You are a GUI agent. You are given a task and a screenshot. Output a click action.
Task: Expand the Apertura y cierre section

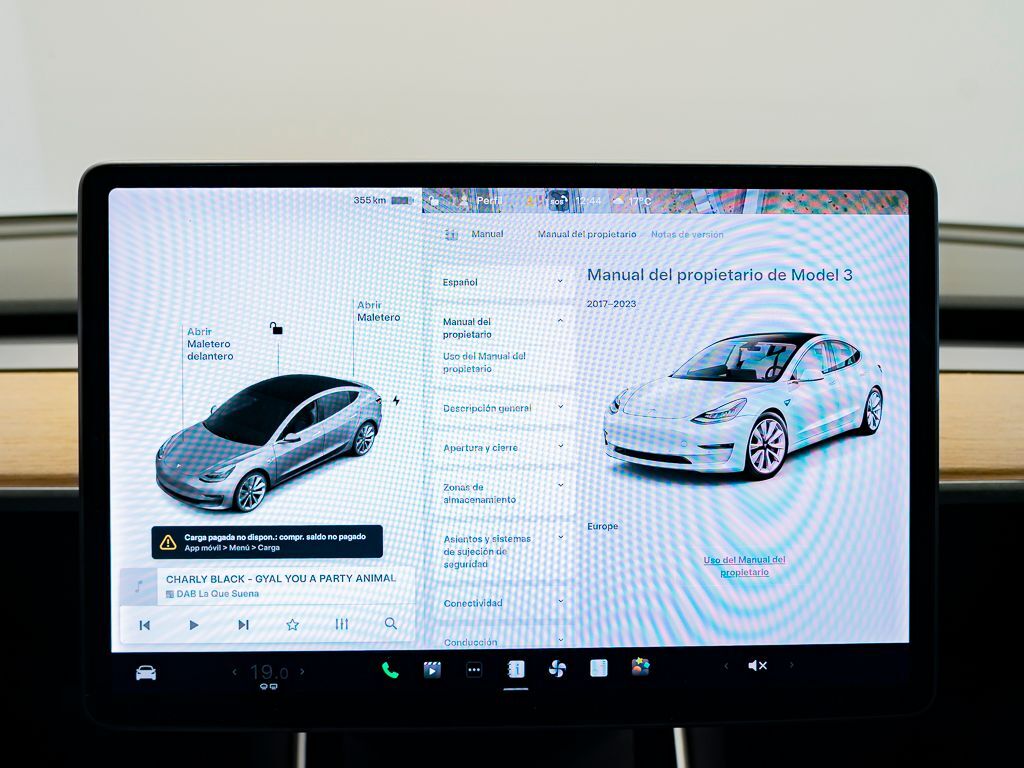click(x=503, y=448)
